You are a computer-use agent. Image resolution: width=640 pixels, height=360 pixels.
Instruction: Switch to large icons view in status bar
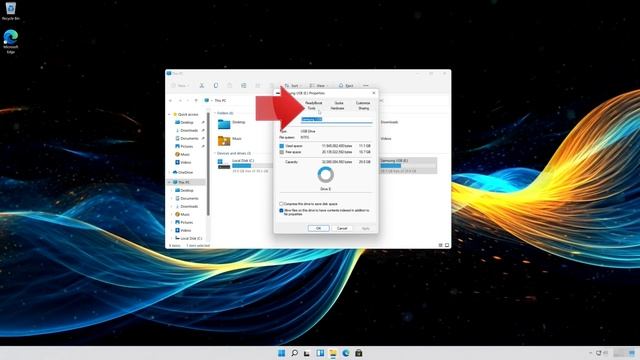point(447,245)
